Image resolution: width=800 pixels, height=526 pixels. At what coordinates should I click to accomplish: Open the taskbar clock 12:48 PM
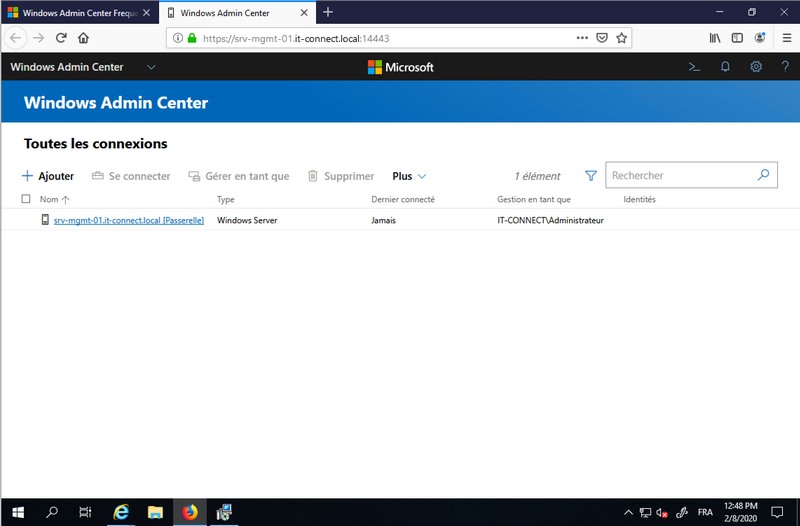[x=740, y=512]
